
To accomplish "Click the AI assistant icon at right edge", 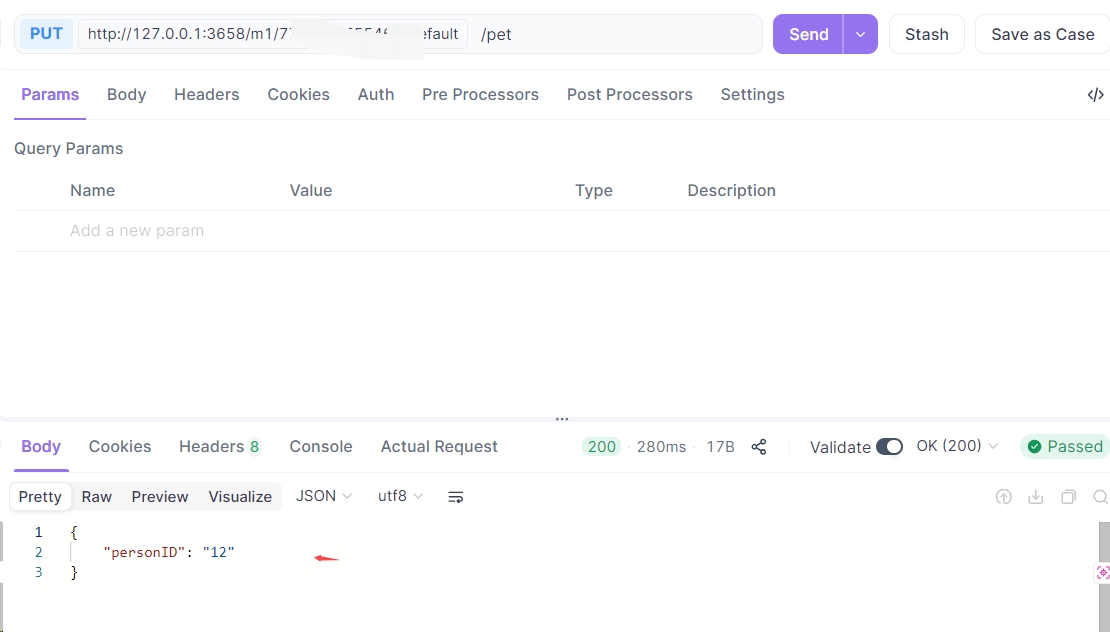I will pyautogui.click(x=1103, y=572).
